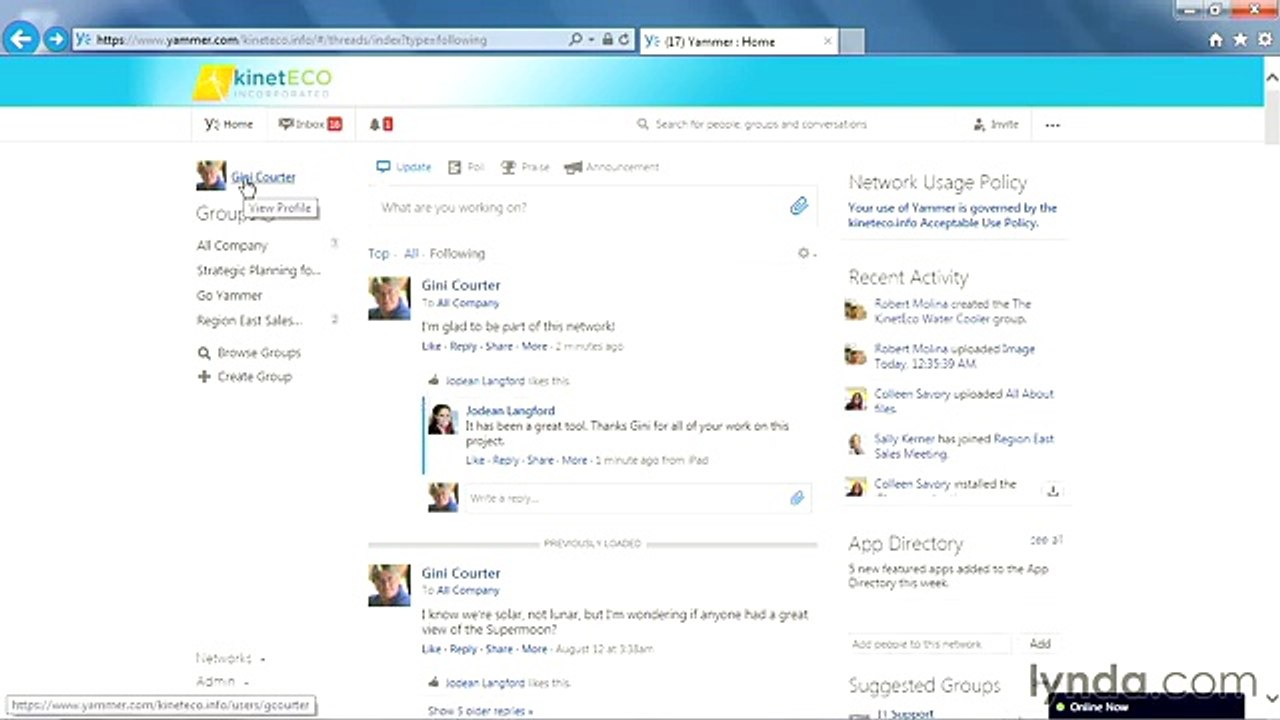
Task: Open the Inbox with 16 messages
Action: pos(310,124)
